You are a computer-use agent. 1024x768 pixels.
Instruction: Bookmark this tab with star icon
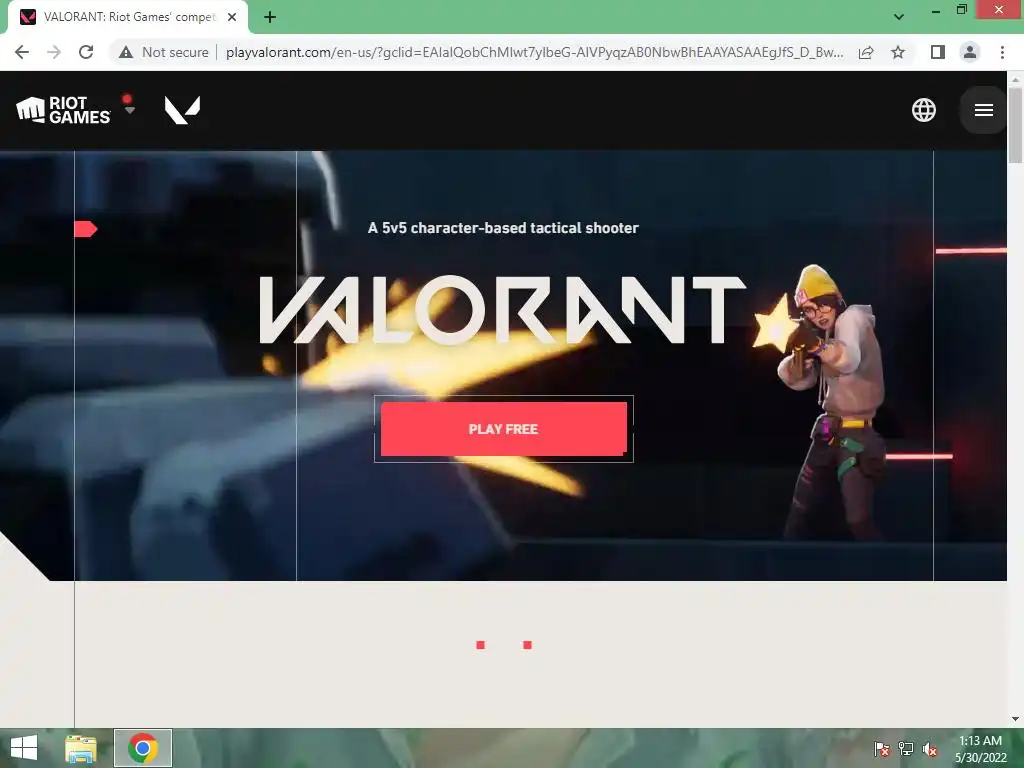tap(898, 52)
